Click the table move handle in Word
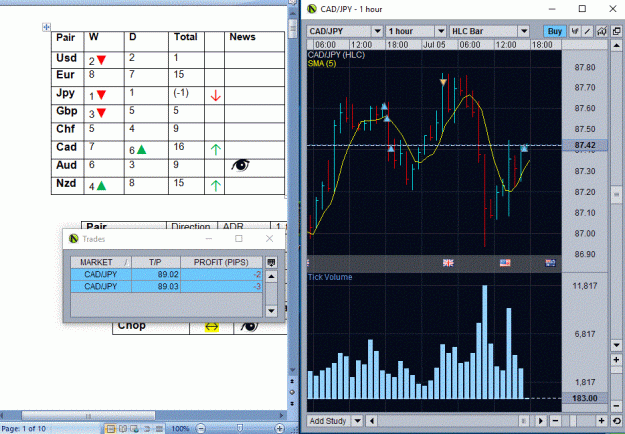The width and height of the screenshot is (625, 434). pyautogui.click(x=46, y=27)
